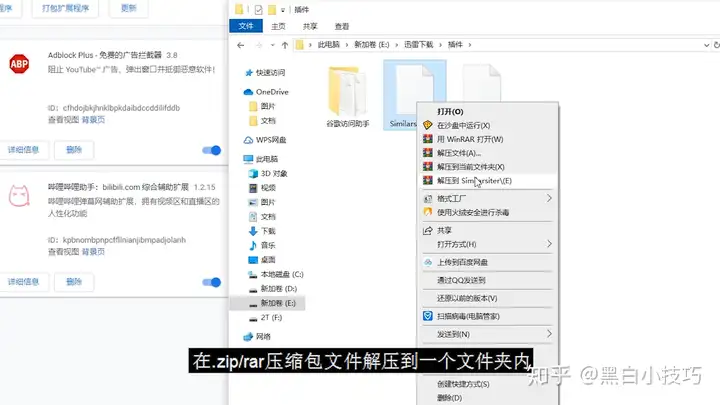Open 详细信息 for bilibili helper
Image resolution: width=720 pixels, height=405 pixels.
tap(23, 282)
